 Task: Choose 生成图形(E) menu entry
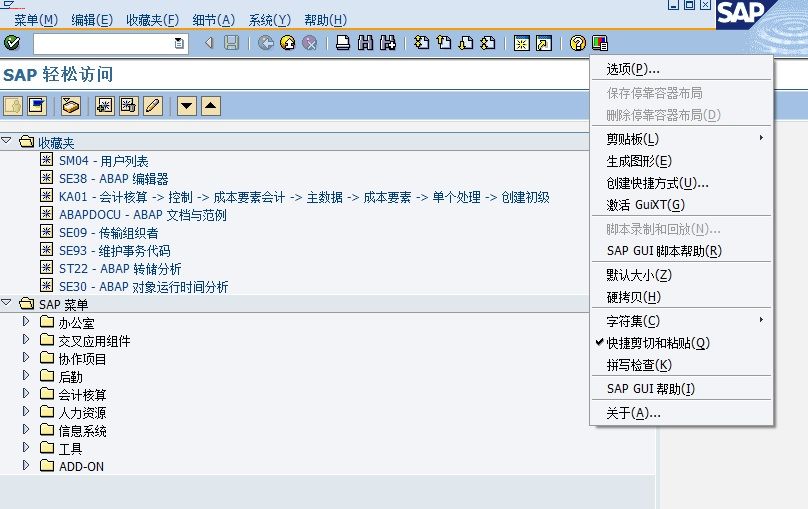click(x=681, y=161)
